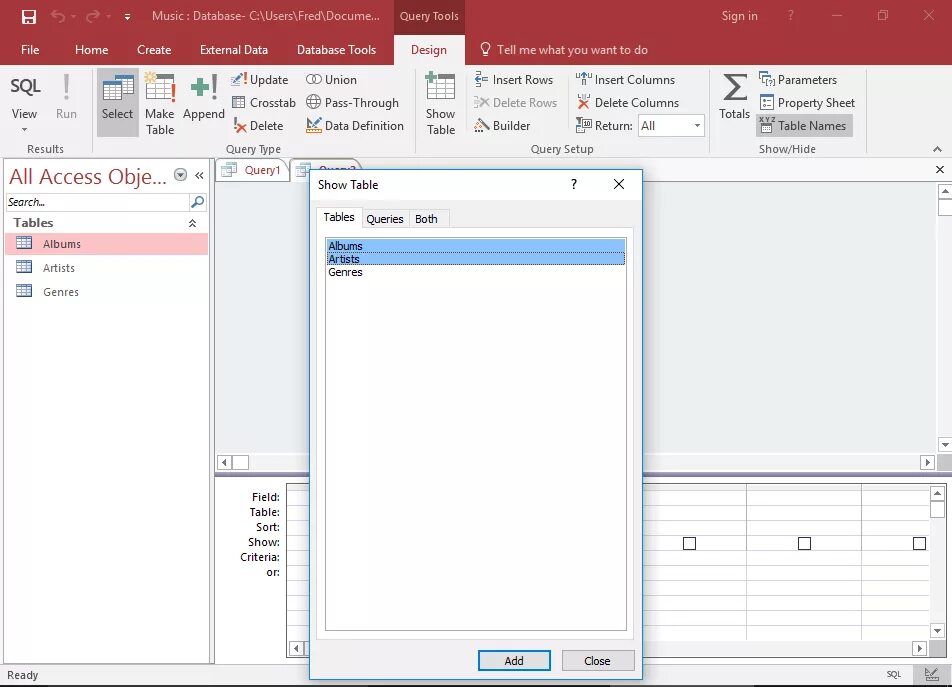Collapse the ribbon

tap(937, 149)
